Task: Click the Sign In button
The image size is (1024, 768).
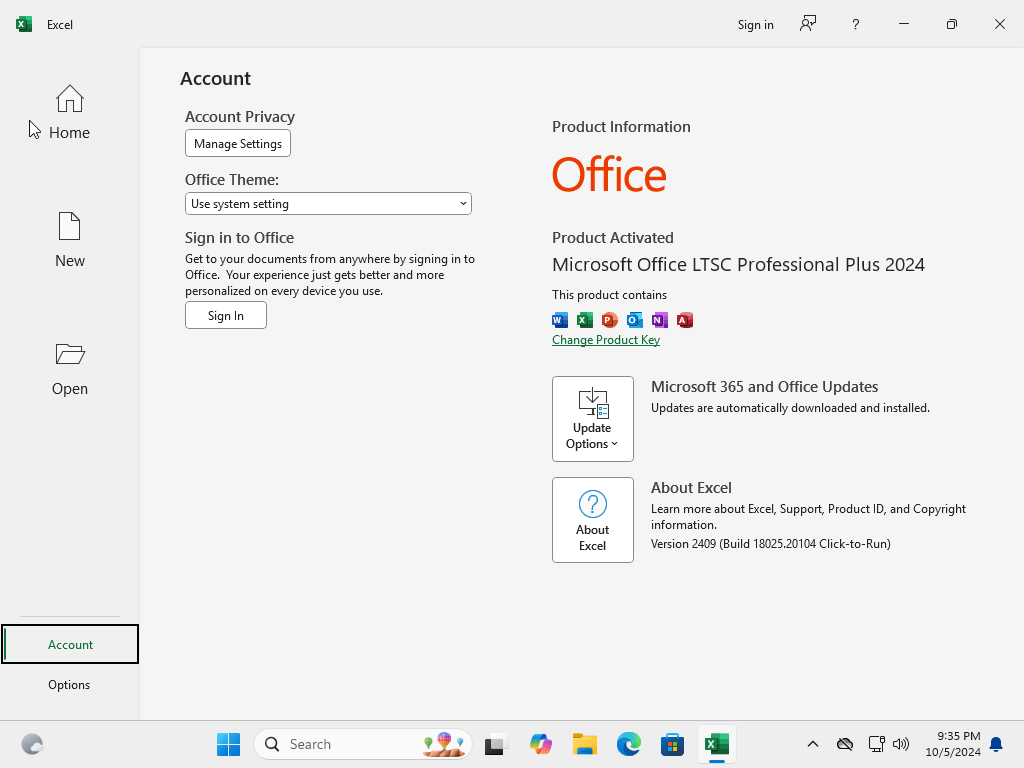Action: click(226, 315)
